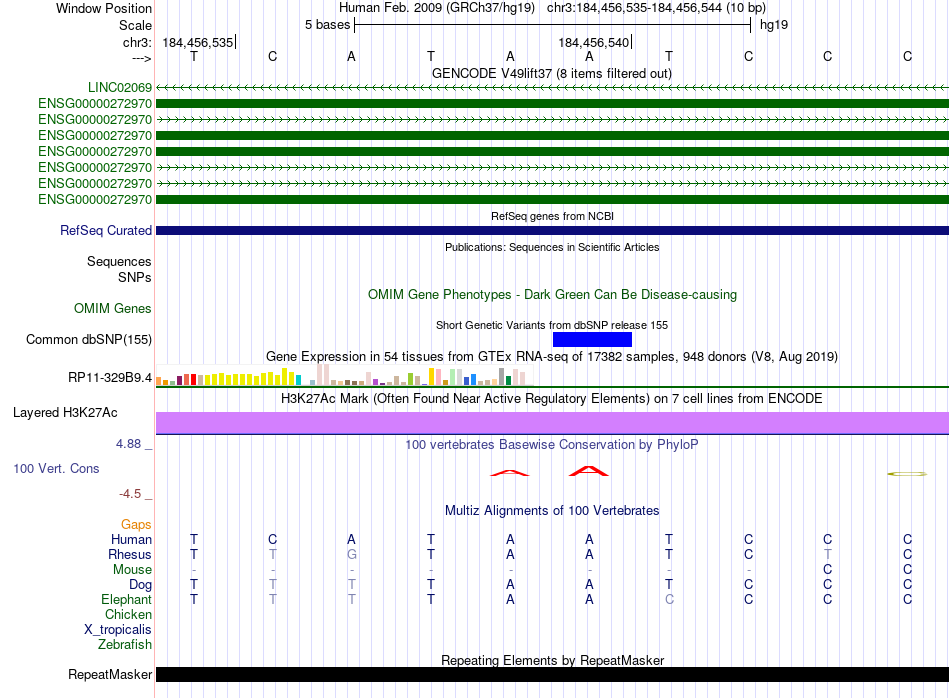Click 'Multiz Alignments of 100 Vertebrates' title
Viewport: 950px width, 698px height.
552,511
